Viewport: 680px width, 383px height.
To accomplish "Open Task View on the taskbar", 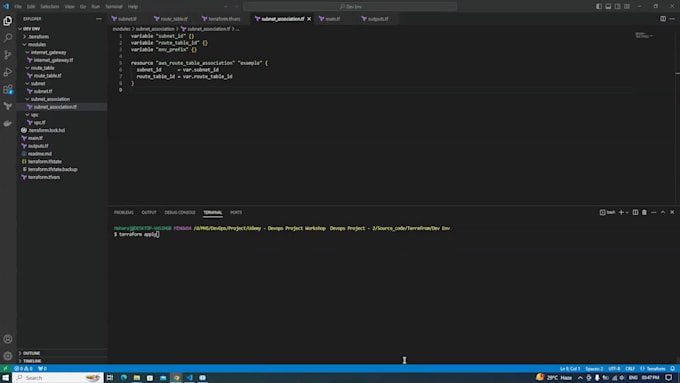I will [x=110, y=378].
